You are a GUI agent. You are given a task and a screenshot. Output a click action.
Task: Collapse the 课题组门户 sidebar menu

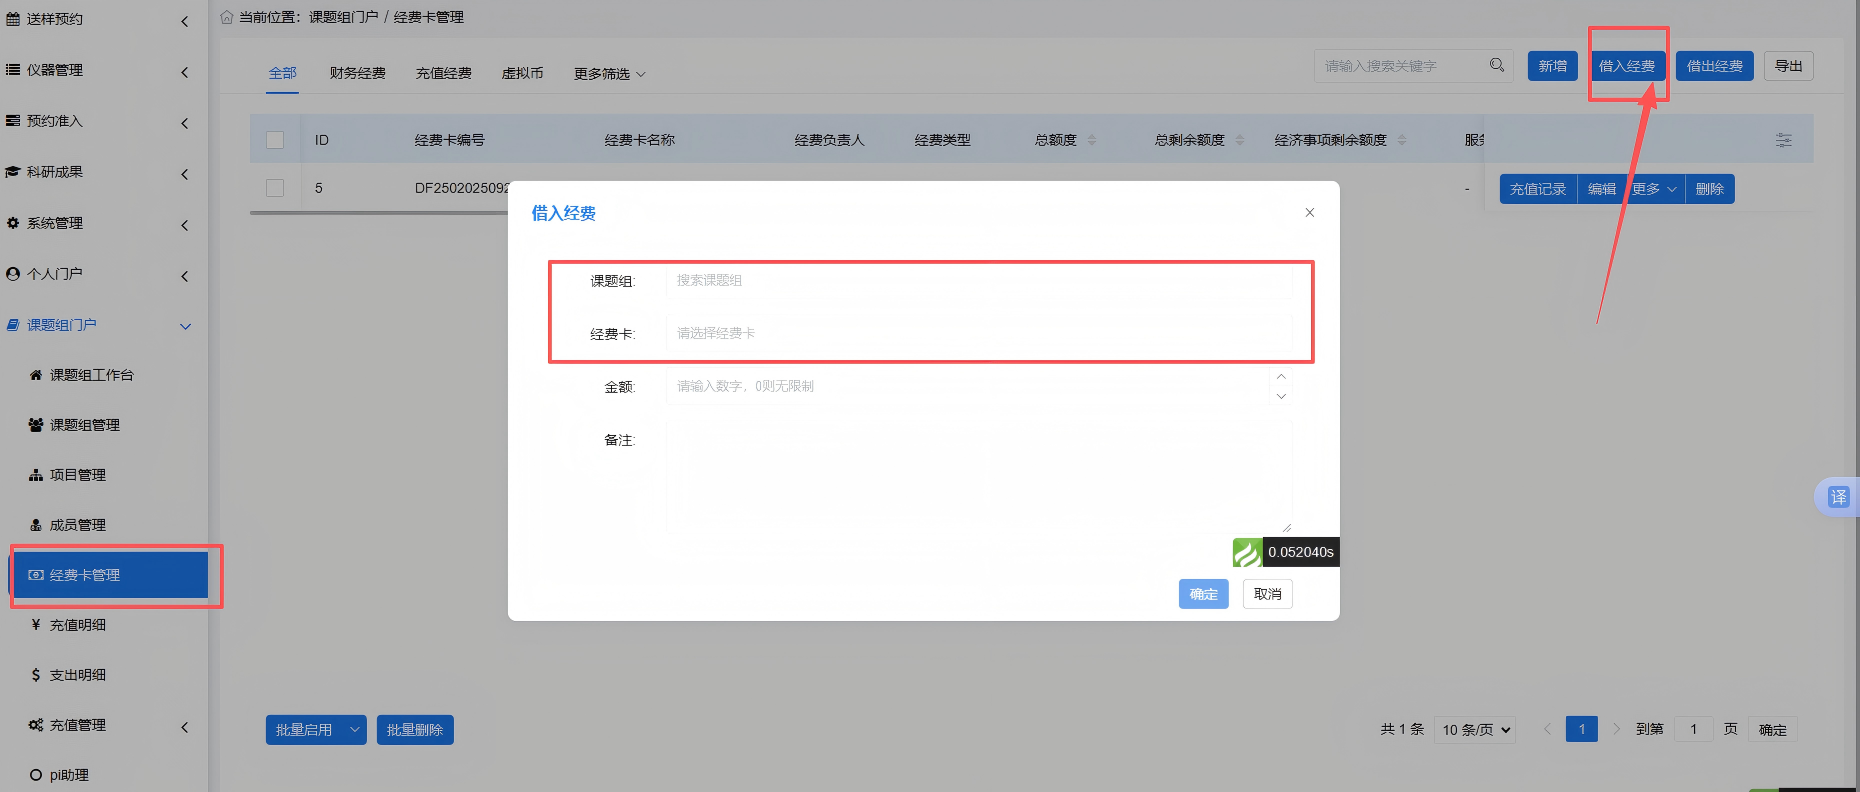(x=185, y=326)
